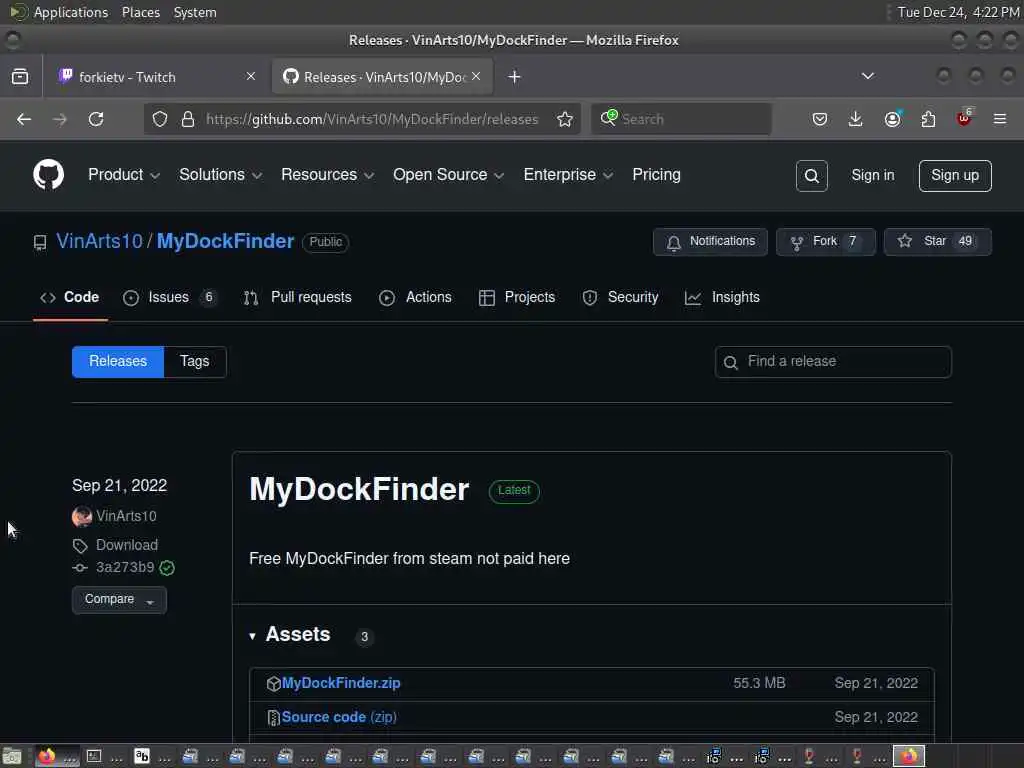The width and height of the screenshot is (1024, 768).
Task: Open the Actions tab
Action: click(x=415, y=298)
